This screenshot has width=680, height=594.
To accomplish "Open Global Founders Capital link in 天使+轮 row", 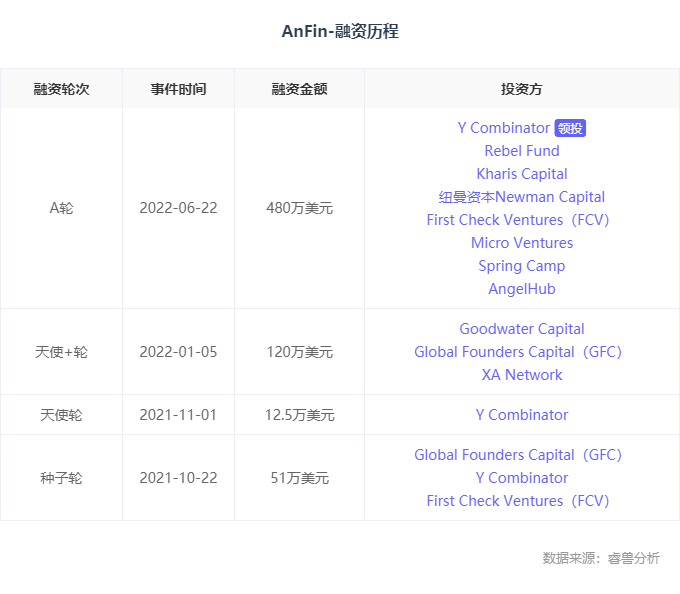I will pyautogui.click(x=518, y=352).
